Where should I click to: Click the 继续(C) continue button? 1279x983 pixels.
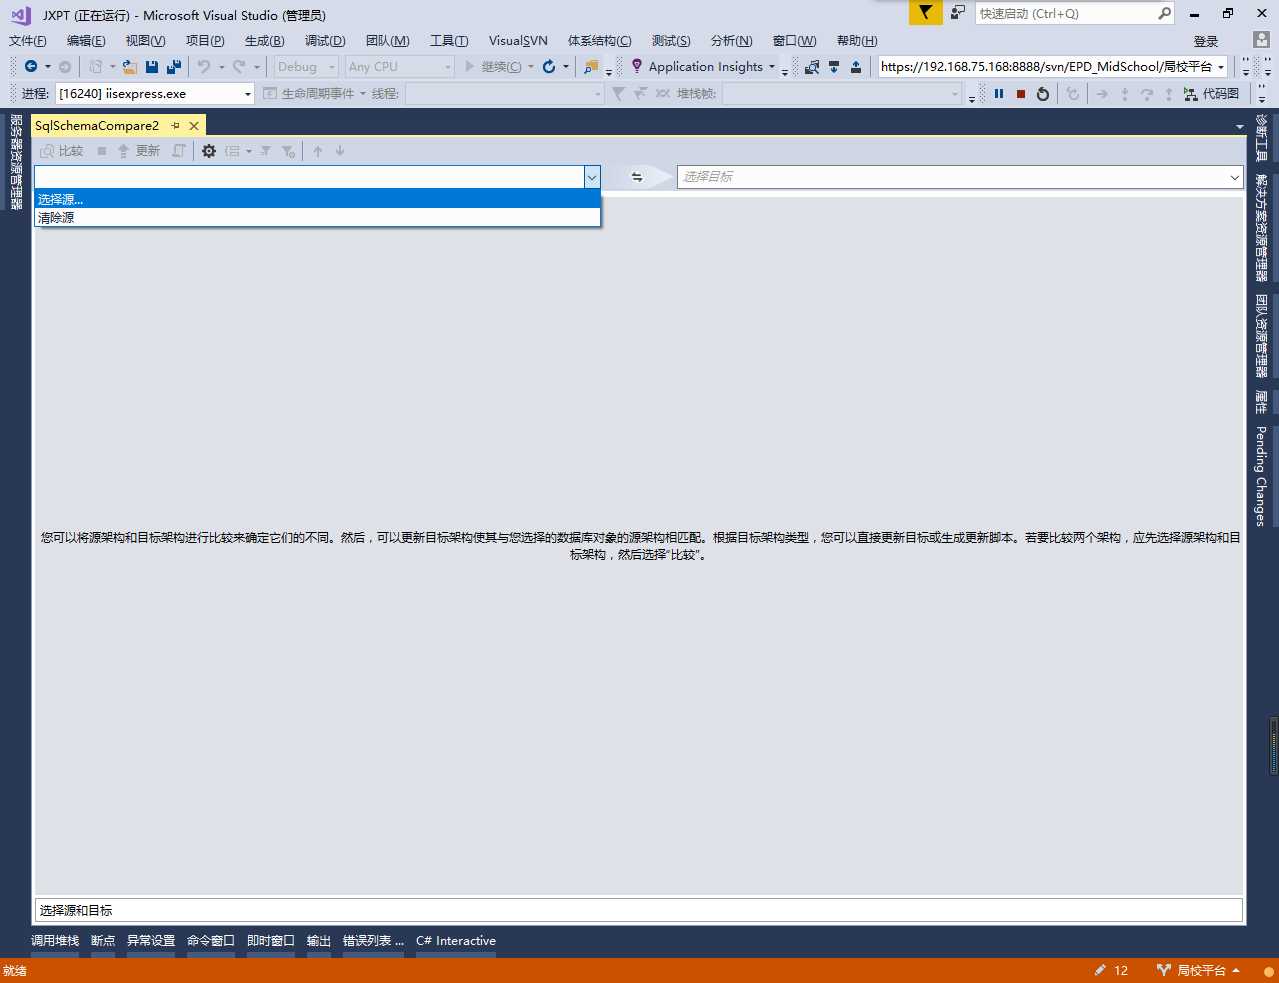tap(493, 67)
